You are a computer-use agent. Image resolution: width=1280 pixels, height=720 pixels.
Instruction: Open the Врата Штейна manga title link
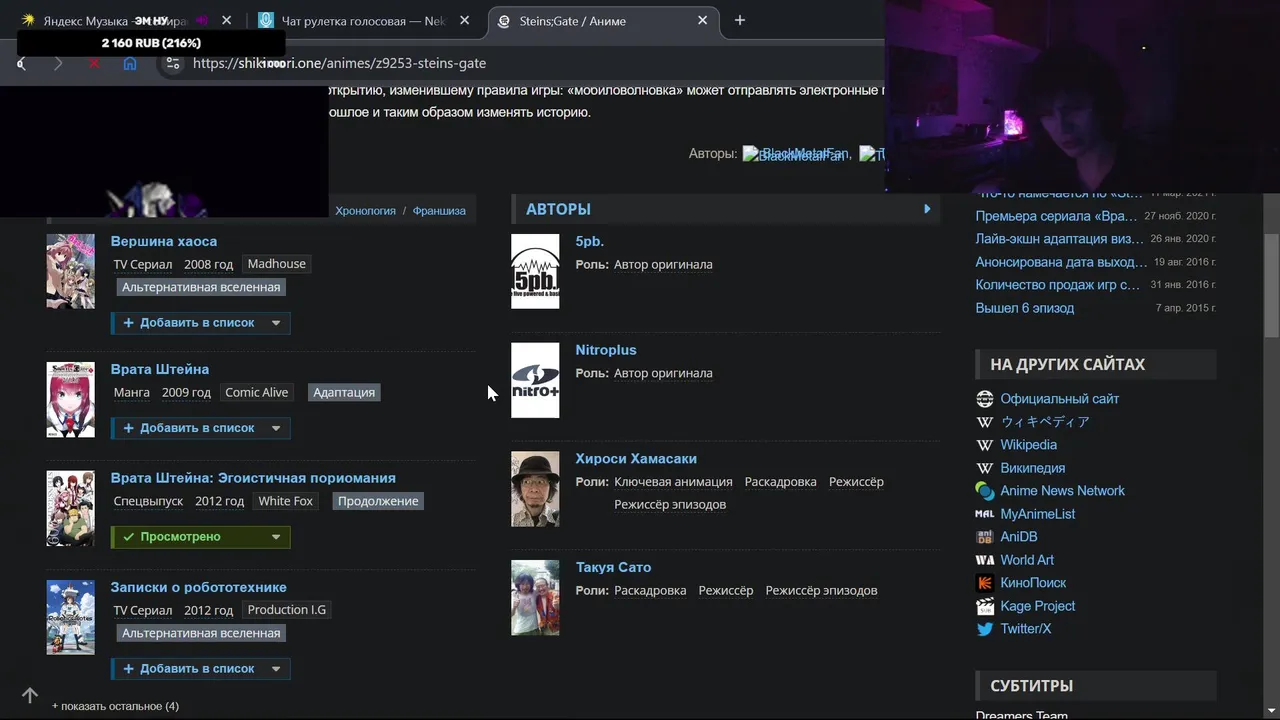(160, 369)
